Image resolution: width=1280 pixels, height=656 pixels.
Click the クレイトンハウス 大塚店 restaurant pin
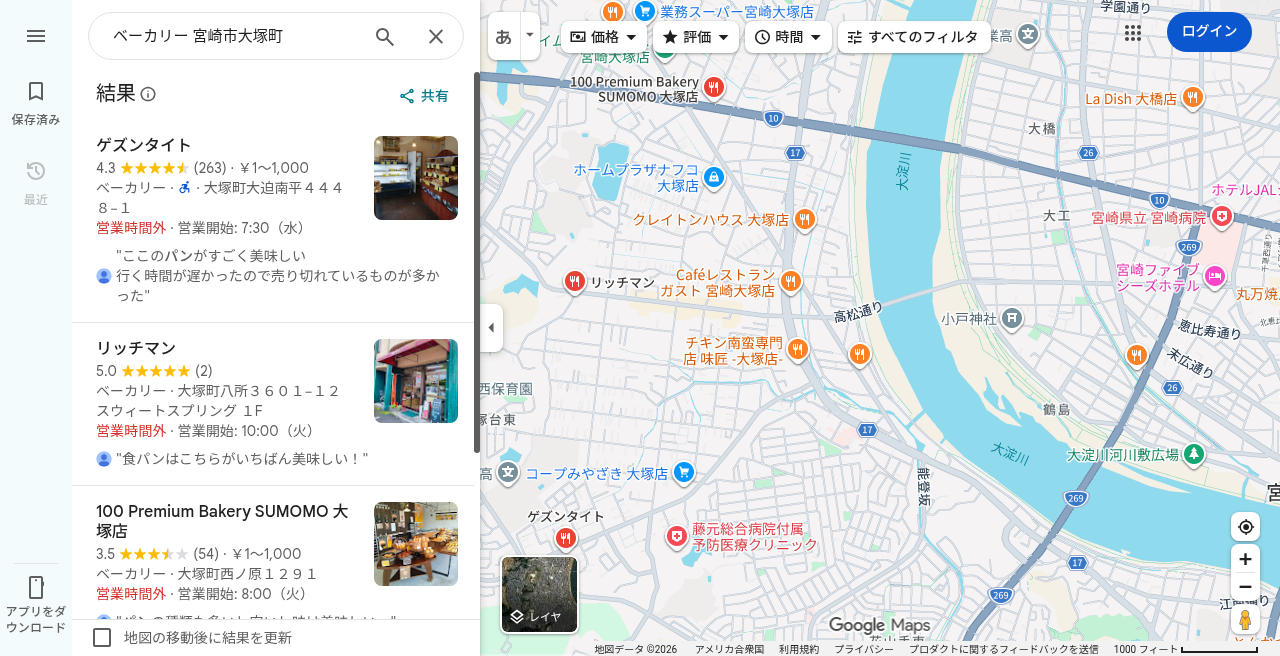click(x=805, y=220)
